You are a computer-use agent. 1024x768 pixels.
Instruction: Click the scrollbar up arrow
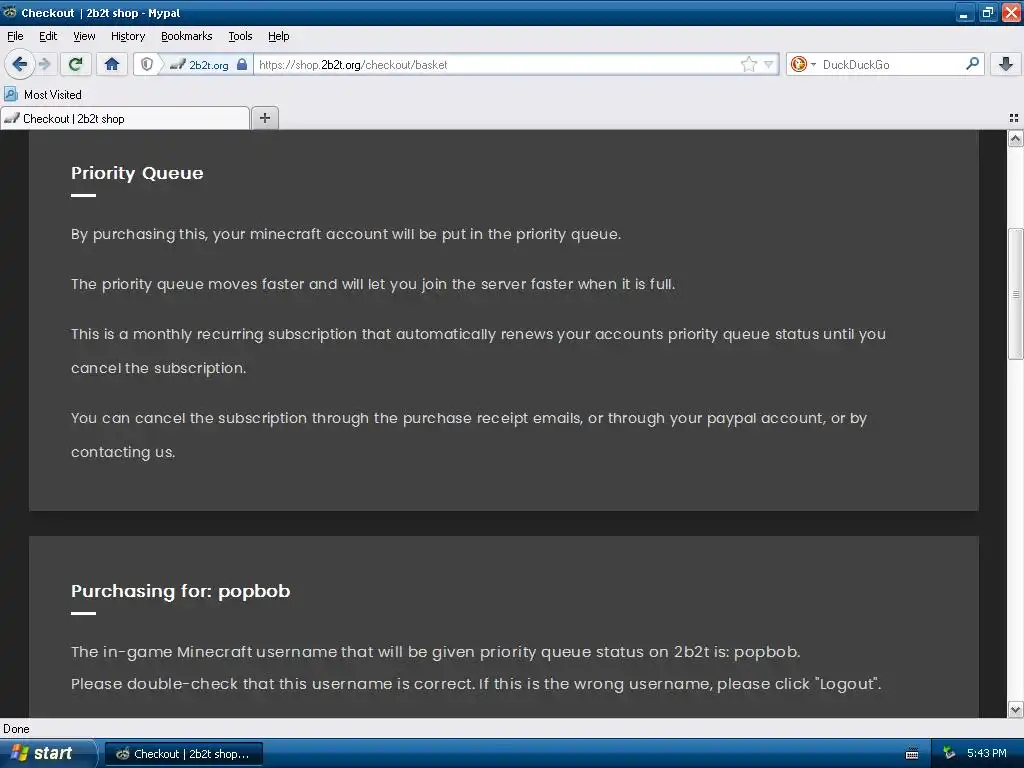click(1015, 138)
